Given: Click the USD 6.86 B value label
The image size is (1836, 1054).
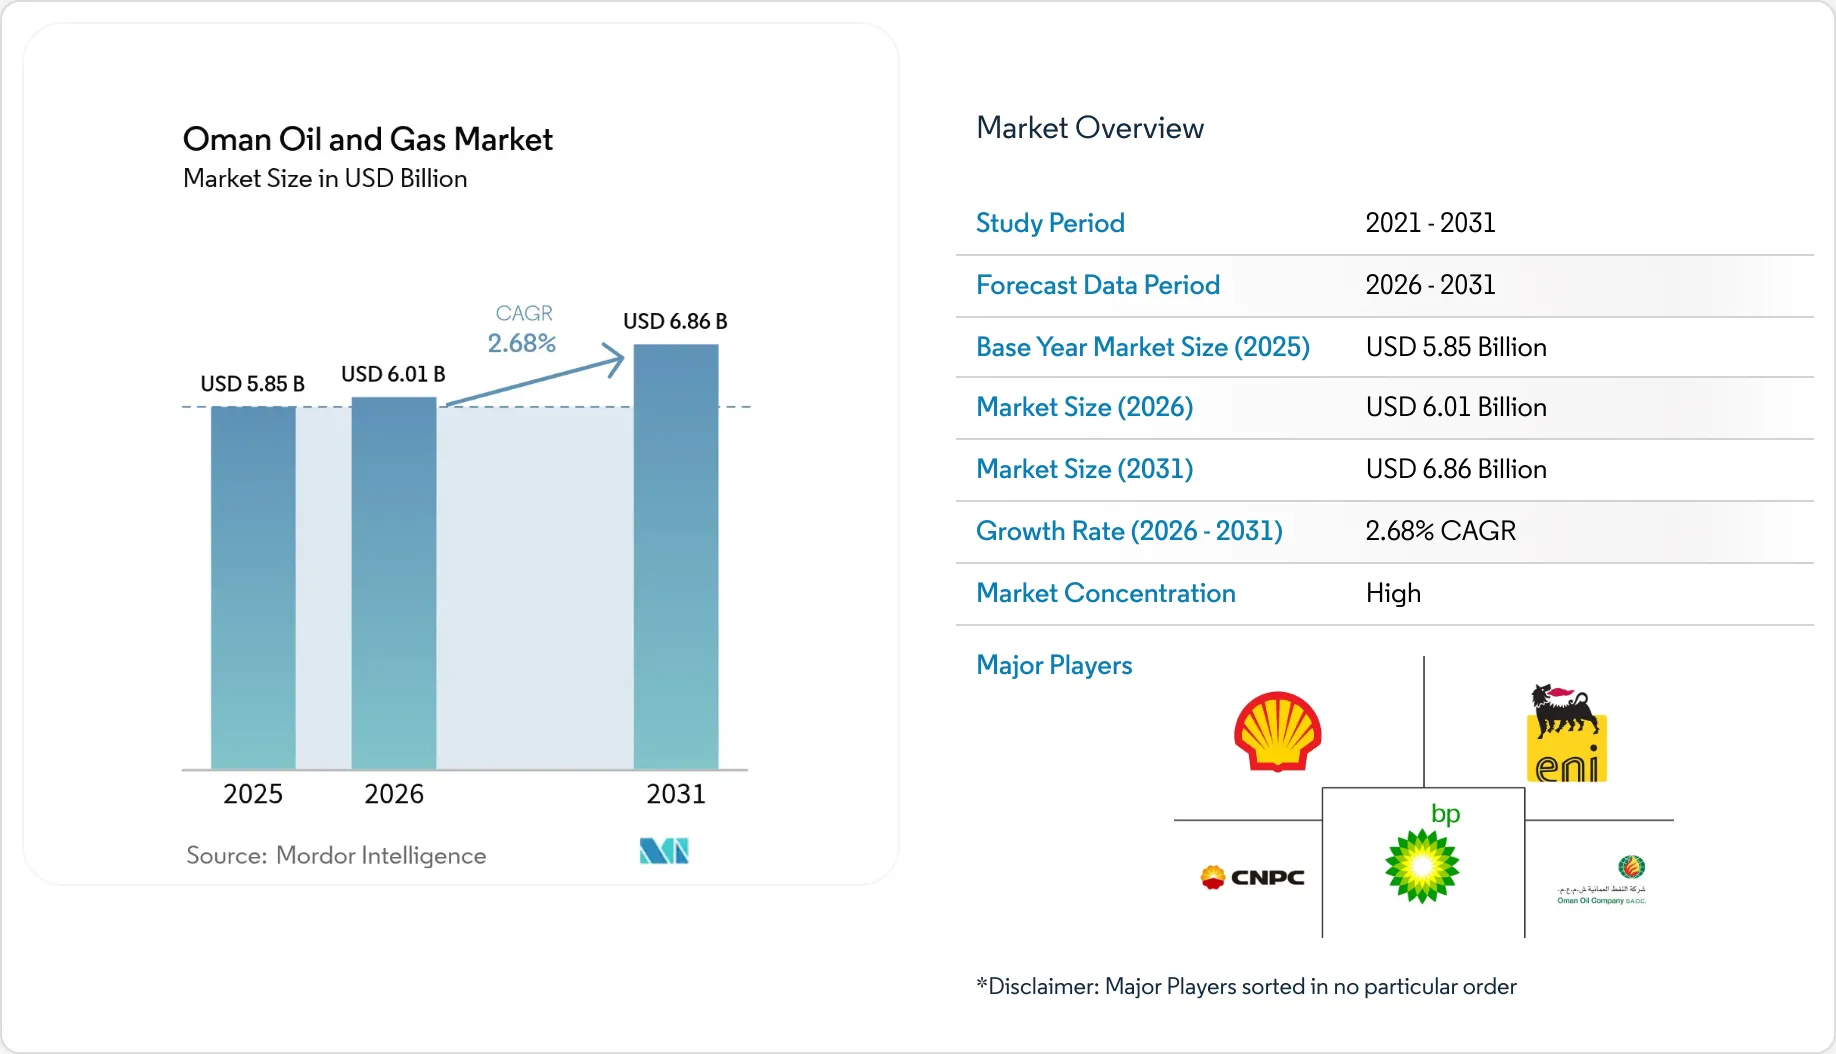Looking at the screenshot, I should 675,321.
